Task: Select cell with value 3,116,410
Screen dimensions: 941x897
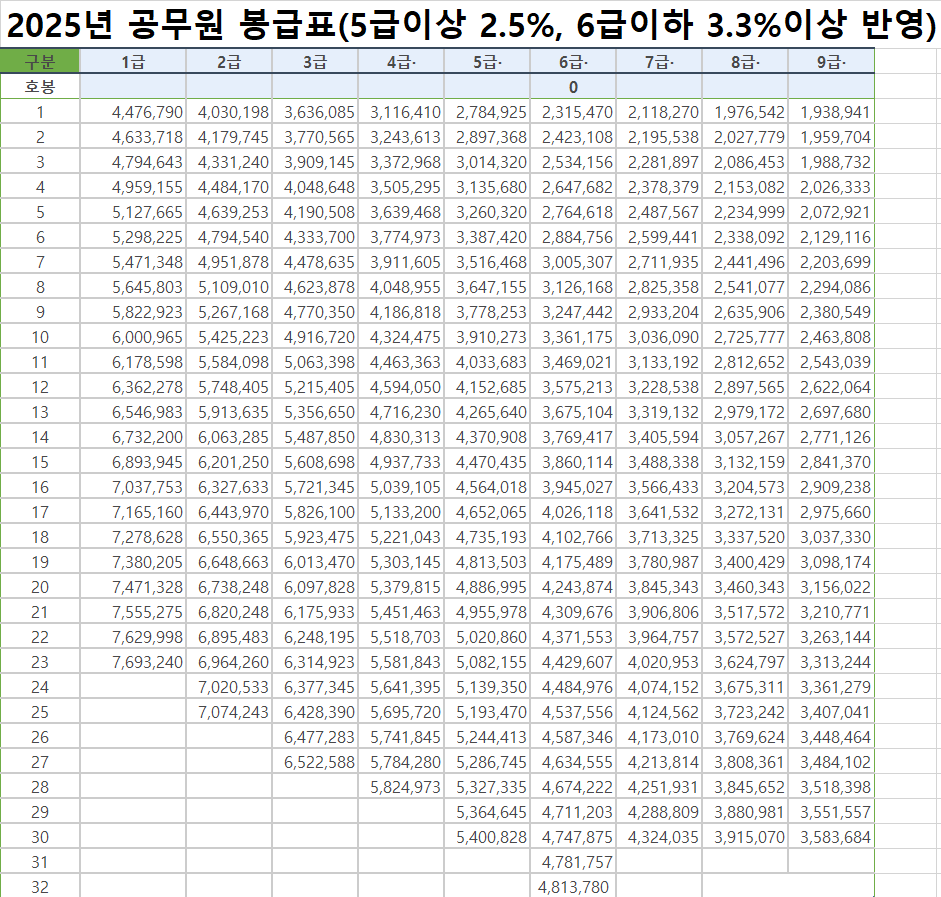Action: pyautogui.click(x=401, y=112)
